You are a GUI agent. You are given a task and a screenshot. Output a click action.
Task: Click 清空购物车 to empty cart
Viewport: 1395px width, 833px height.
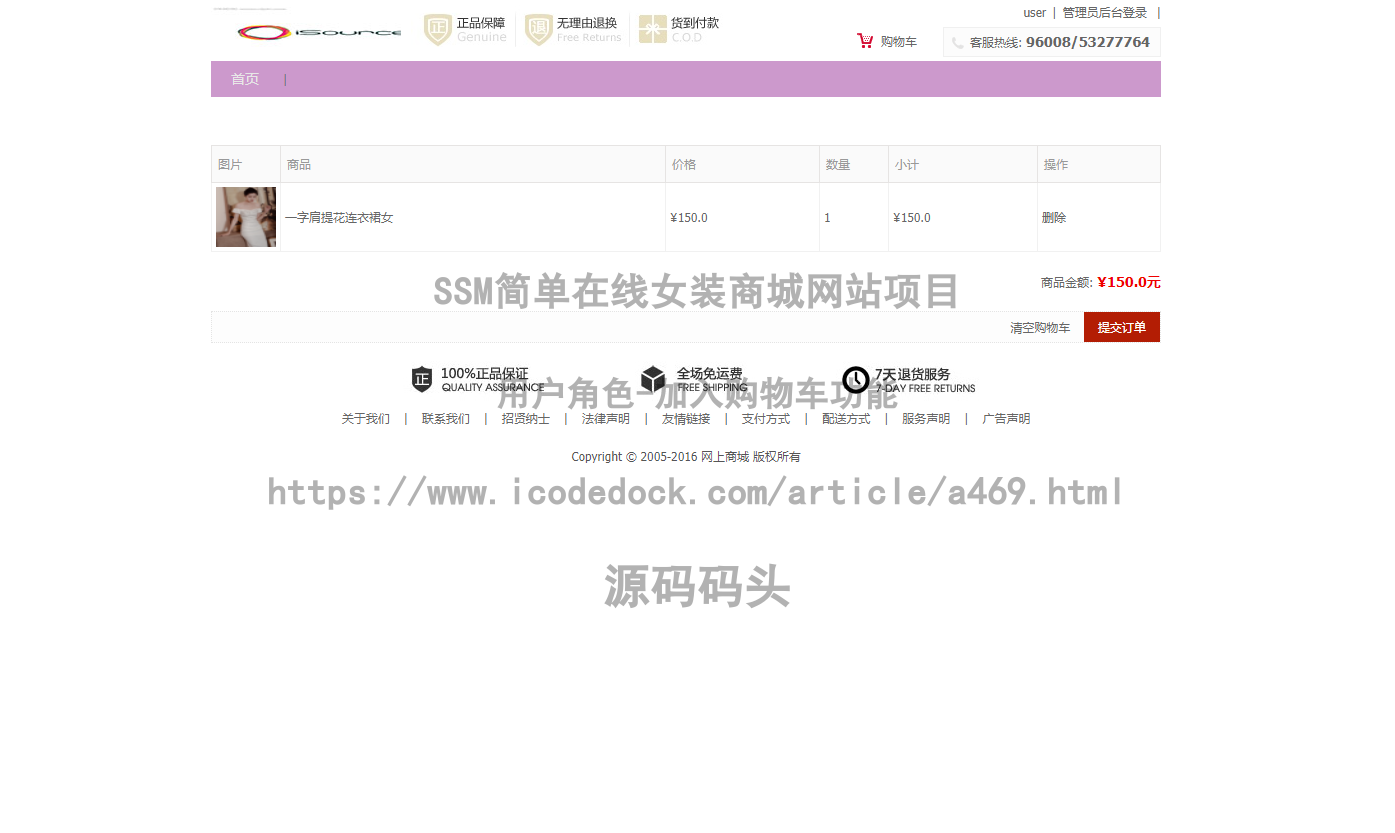pos(1040,327)
